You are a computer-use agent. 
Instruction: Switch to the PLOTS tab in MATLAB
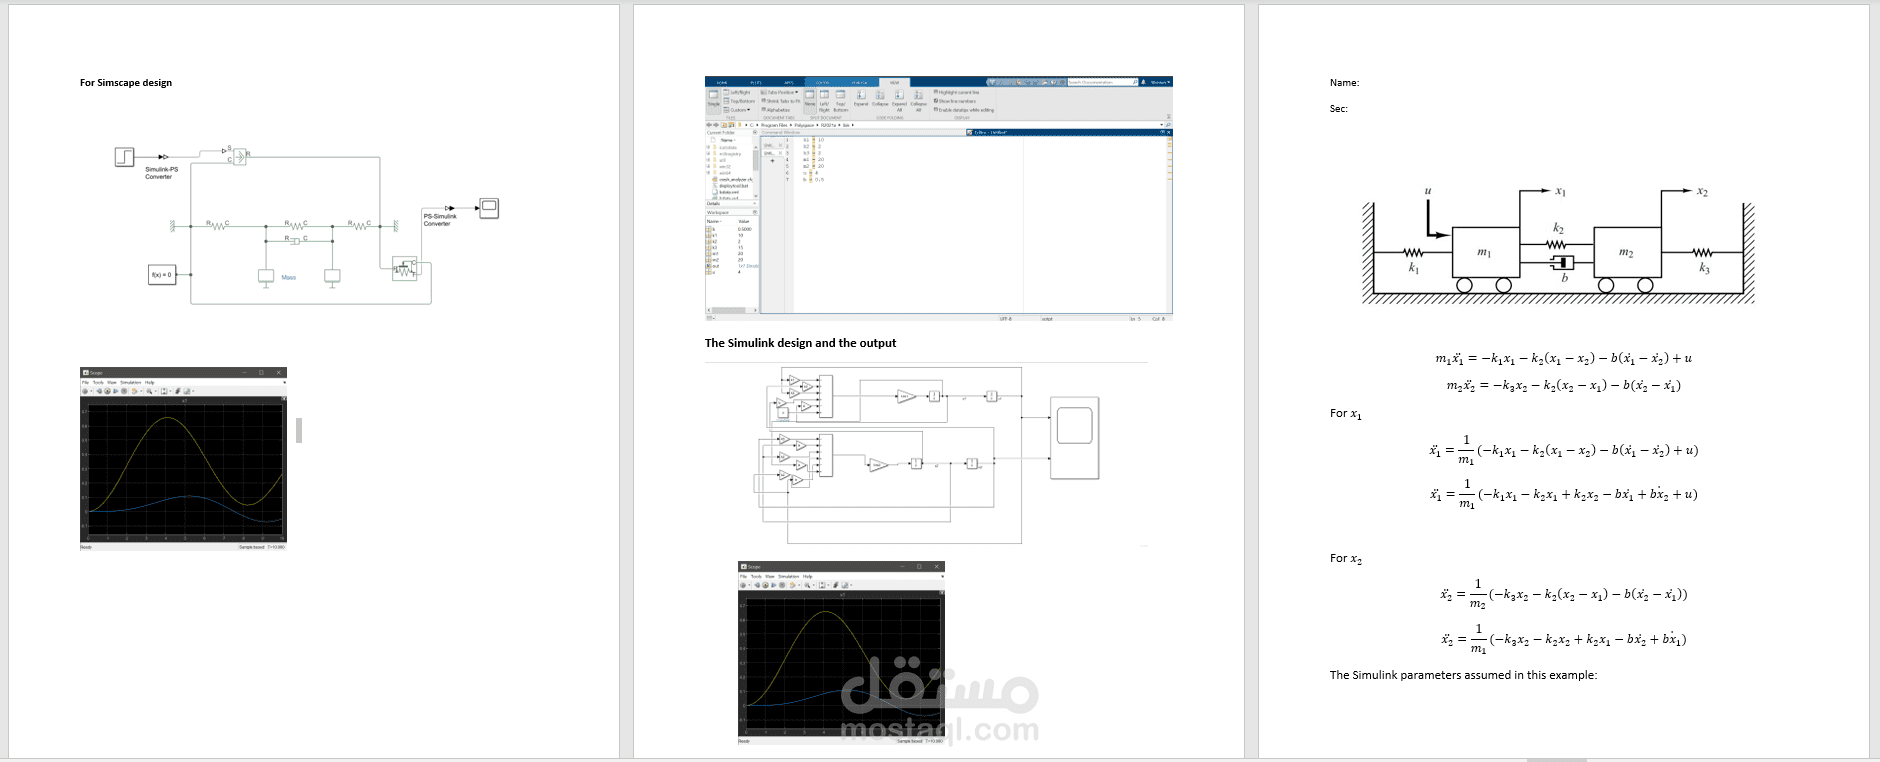point(756,82)
